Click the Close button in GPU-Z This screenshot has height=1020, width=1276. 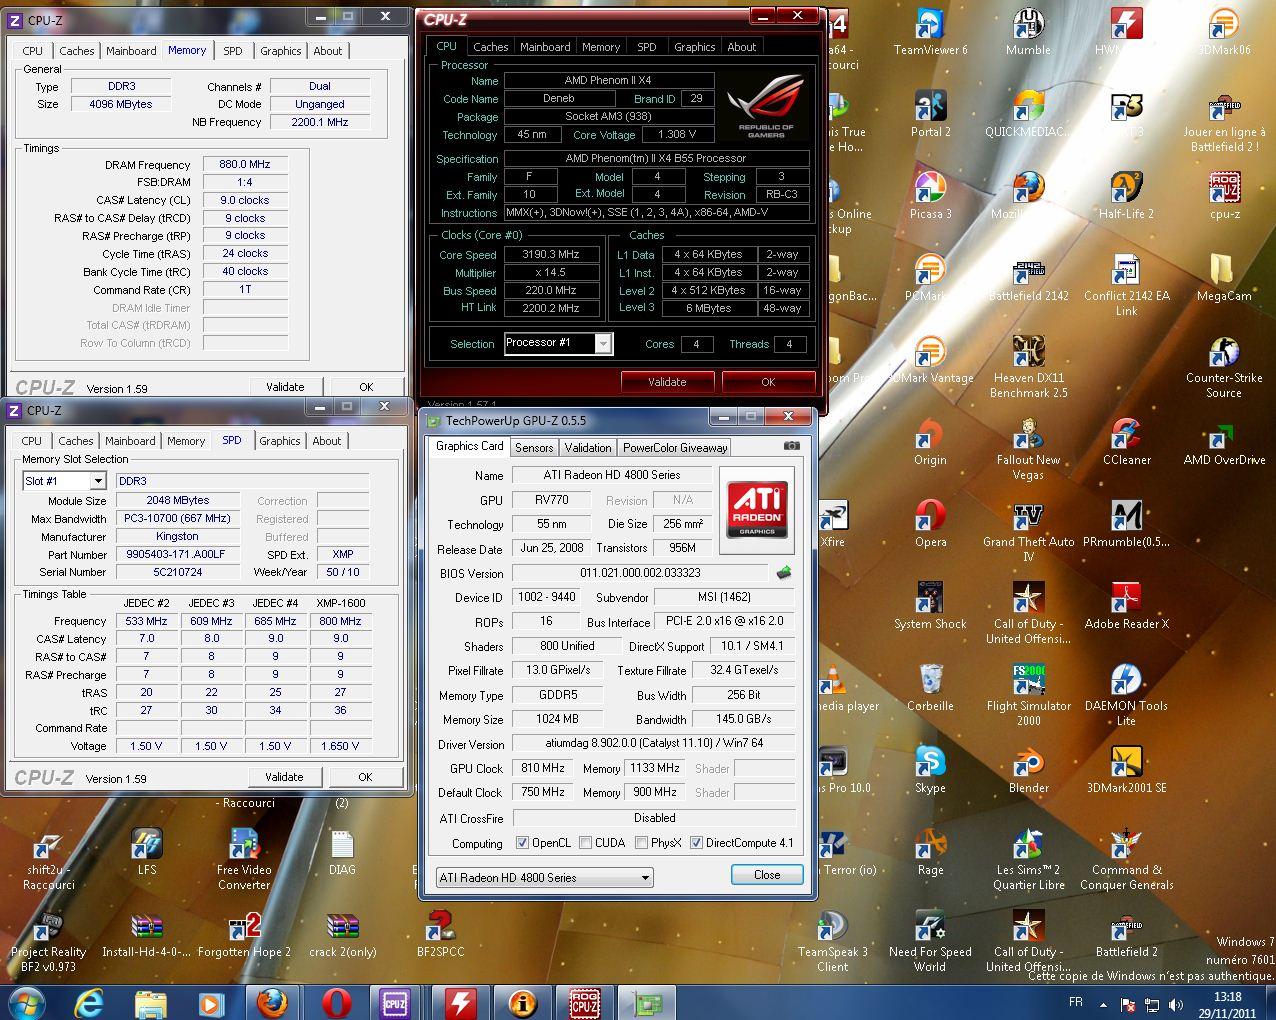(767, 875)
